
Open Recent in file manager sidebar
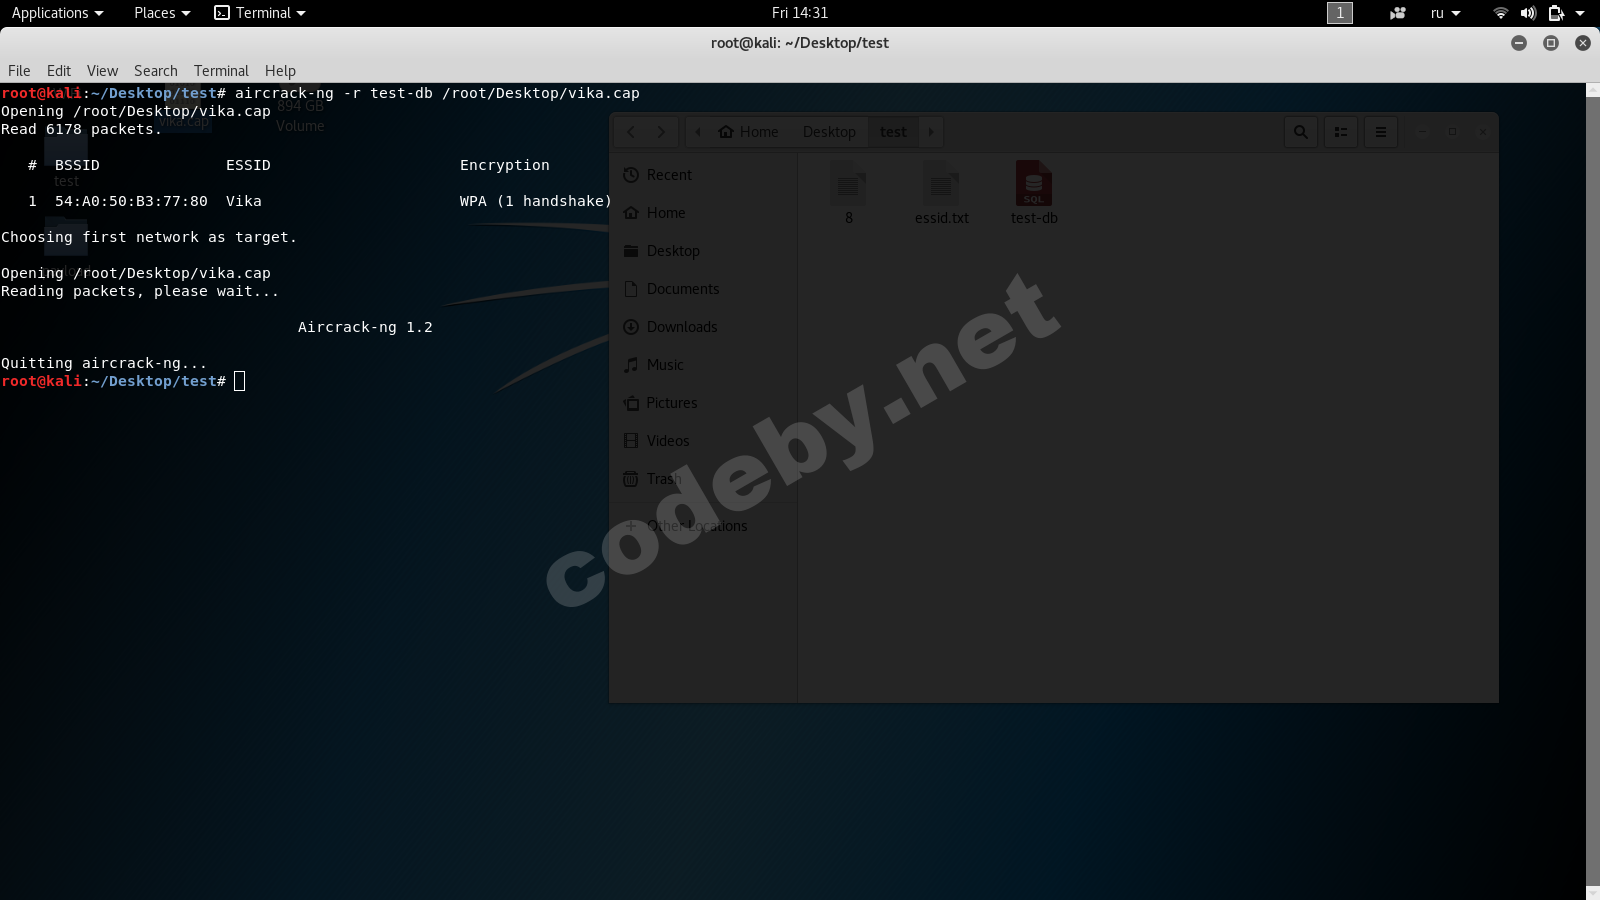pos(703,175)
